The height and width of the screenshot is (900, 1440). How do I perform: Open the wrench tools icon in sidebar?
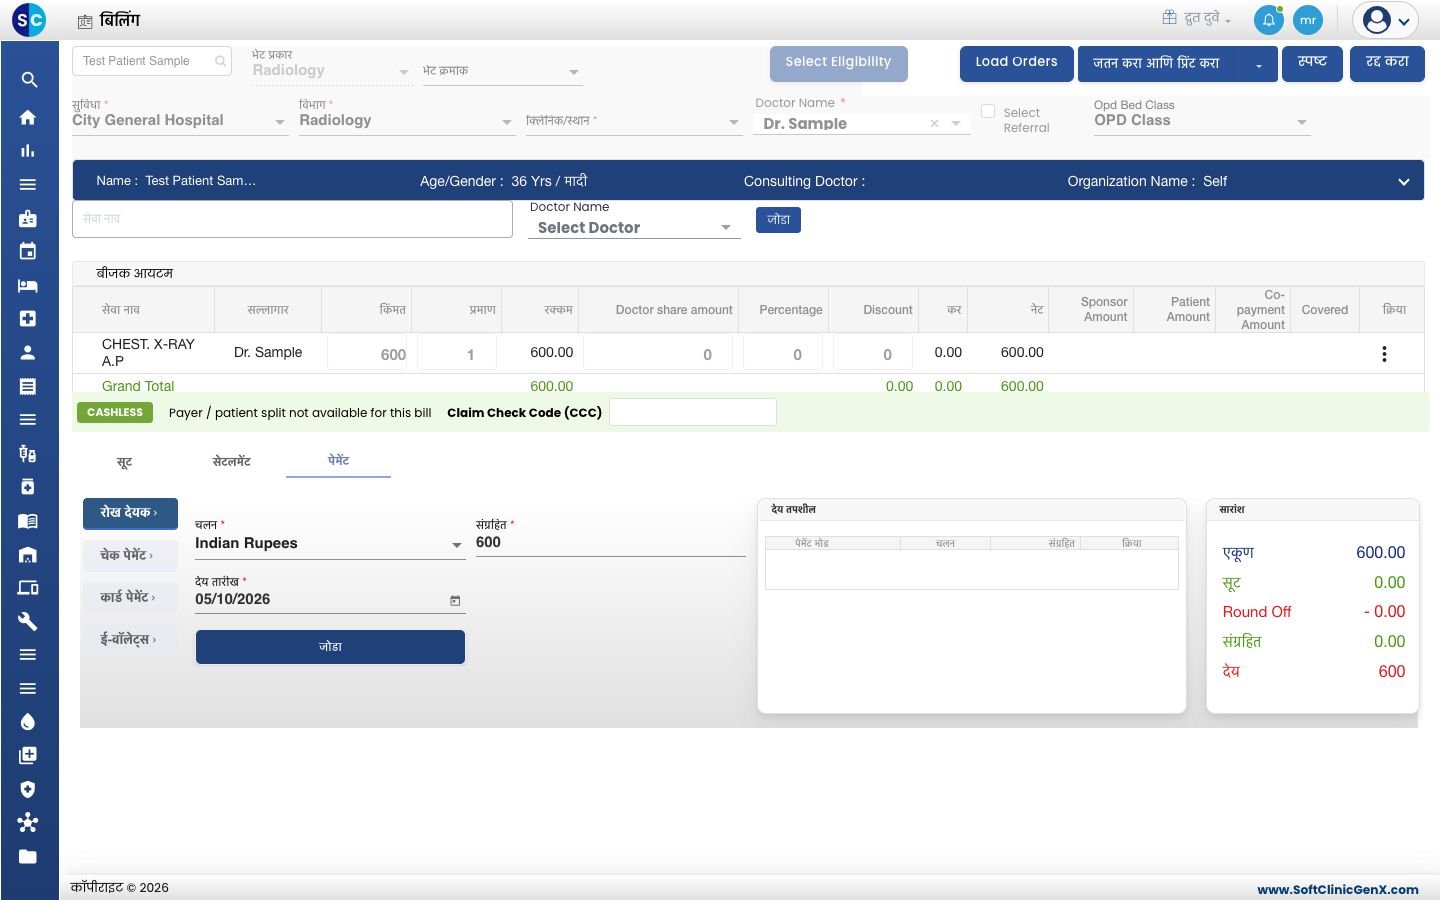28,621
